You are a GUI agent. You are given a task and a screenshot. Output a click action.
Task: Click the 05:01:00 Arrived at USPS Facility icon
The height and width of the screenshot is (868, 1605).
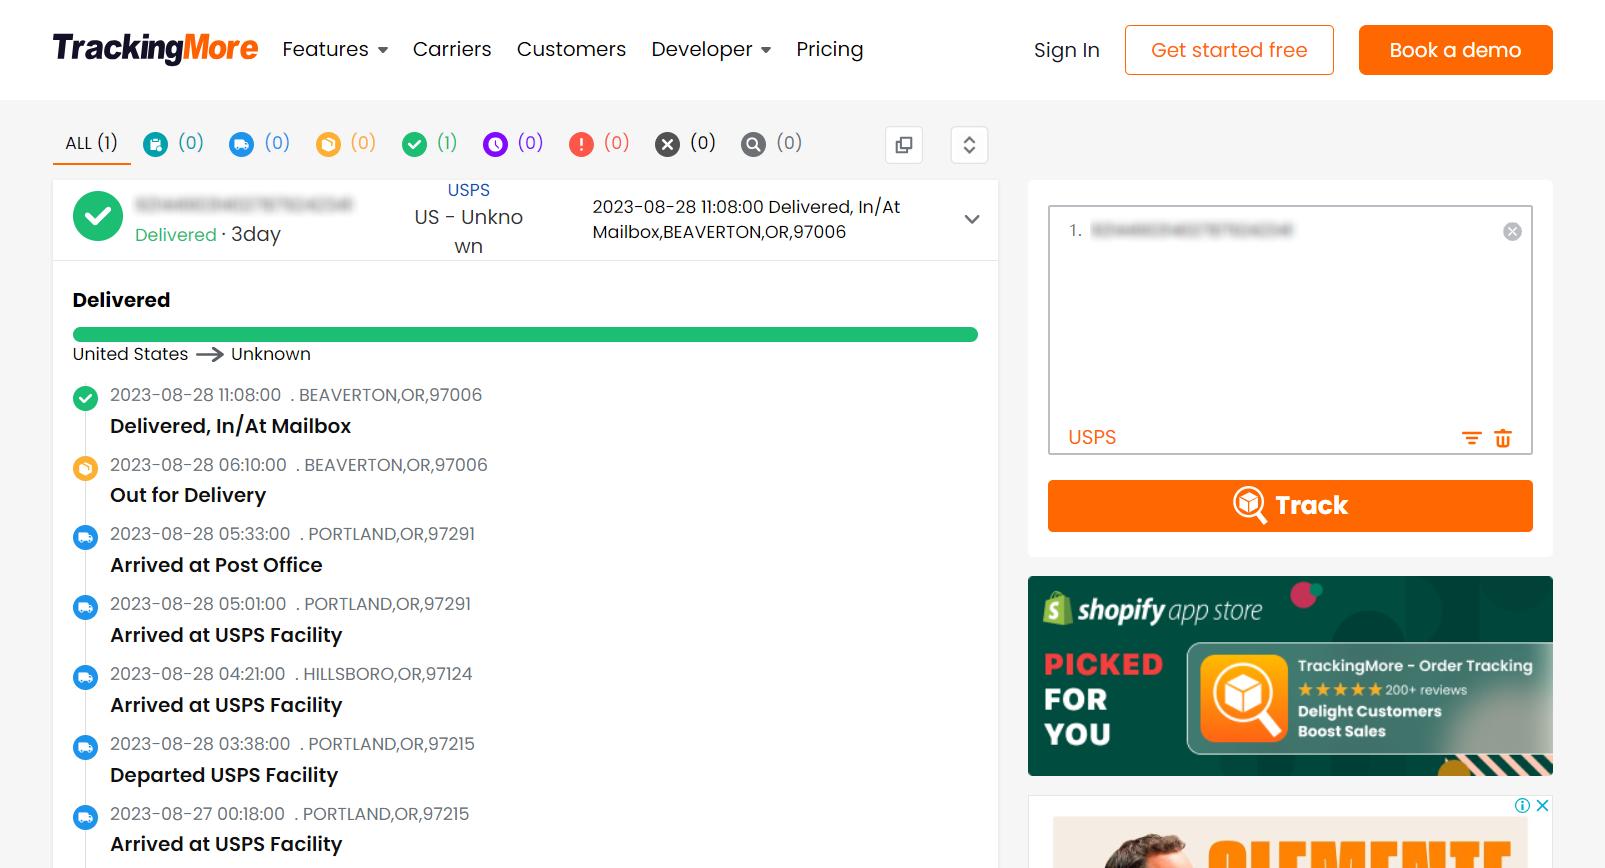[x=86, y=607]
